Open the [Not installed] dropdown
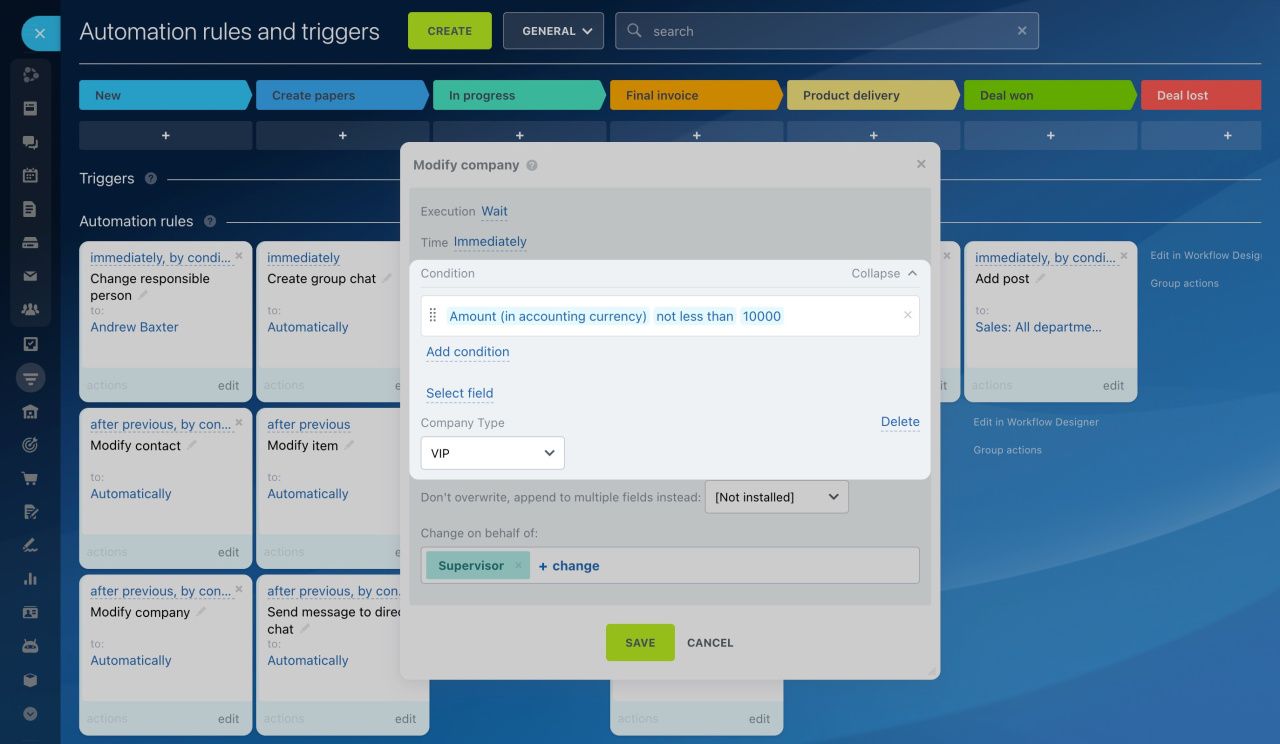The image size is (1280, 744). pos(777,497)
